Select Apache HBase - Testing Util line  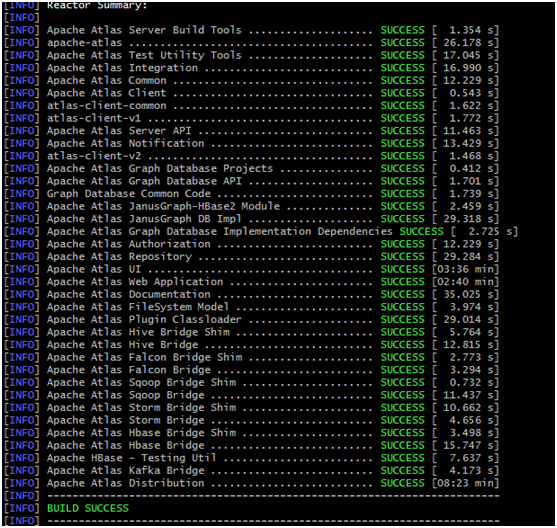[252, 458]
